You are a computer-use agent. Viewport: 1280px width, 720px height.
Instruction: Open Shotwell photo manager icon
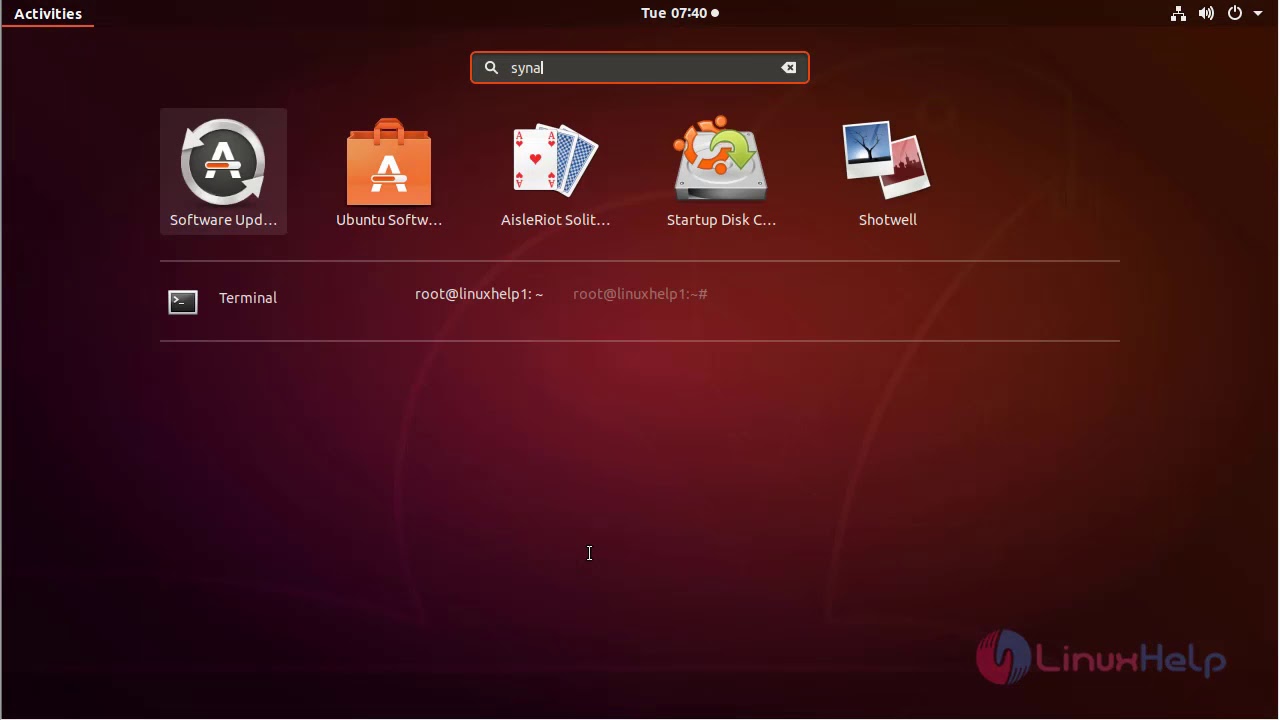point(887,160)
